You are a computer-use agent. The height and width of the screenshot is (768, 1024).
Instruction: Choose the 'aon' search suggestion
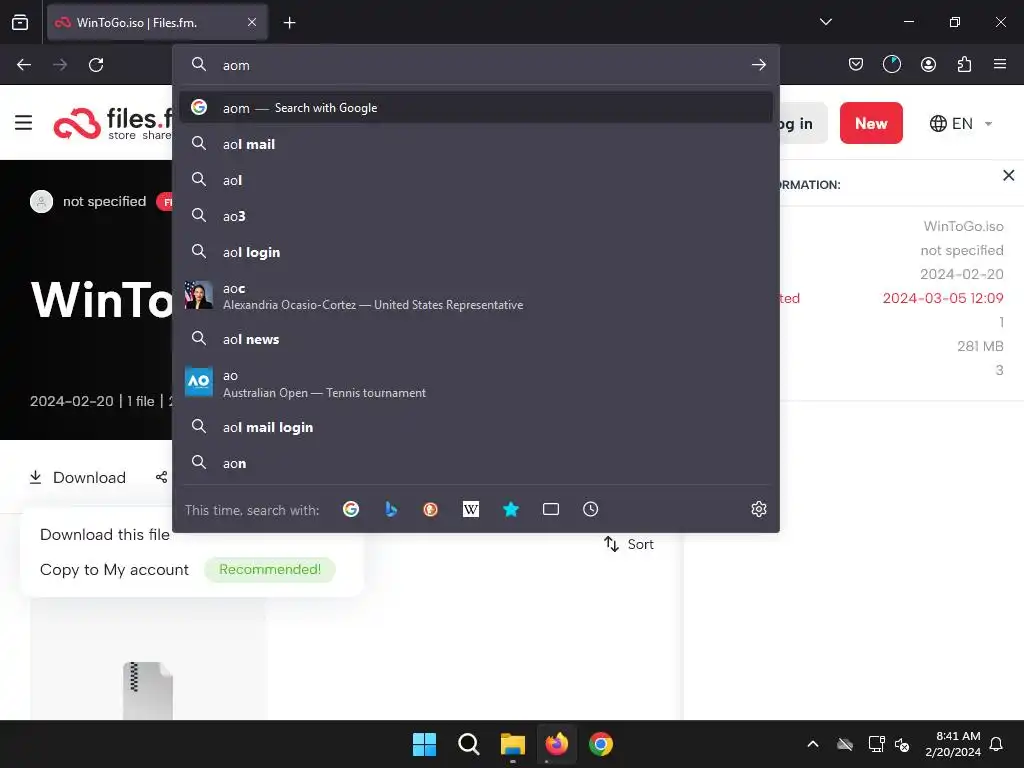point(476,462)
